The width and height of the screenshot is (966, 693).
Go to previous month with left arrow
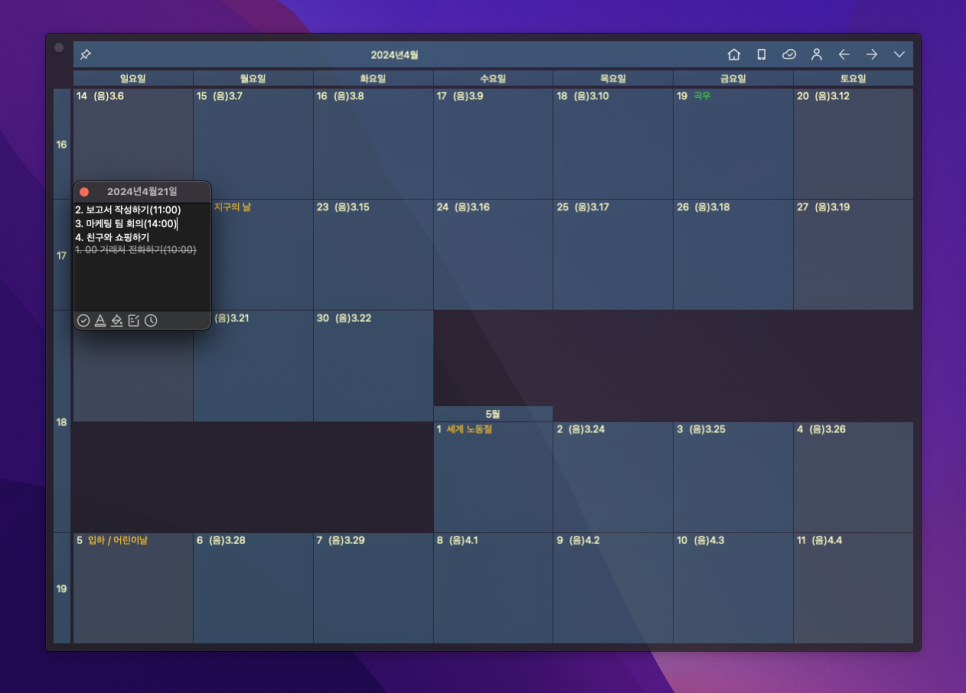tap(844, 54)
